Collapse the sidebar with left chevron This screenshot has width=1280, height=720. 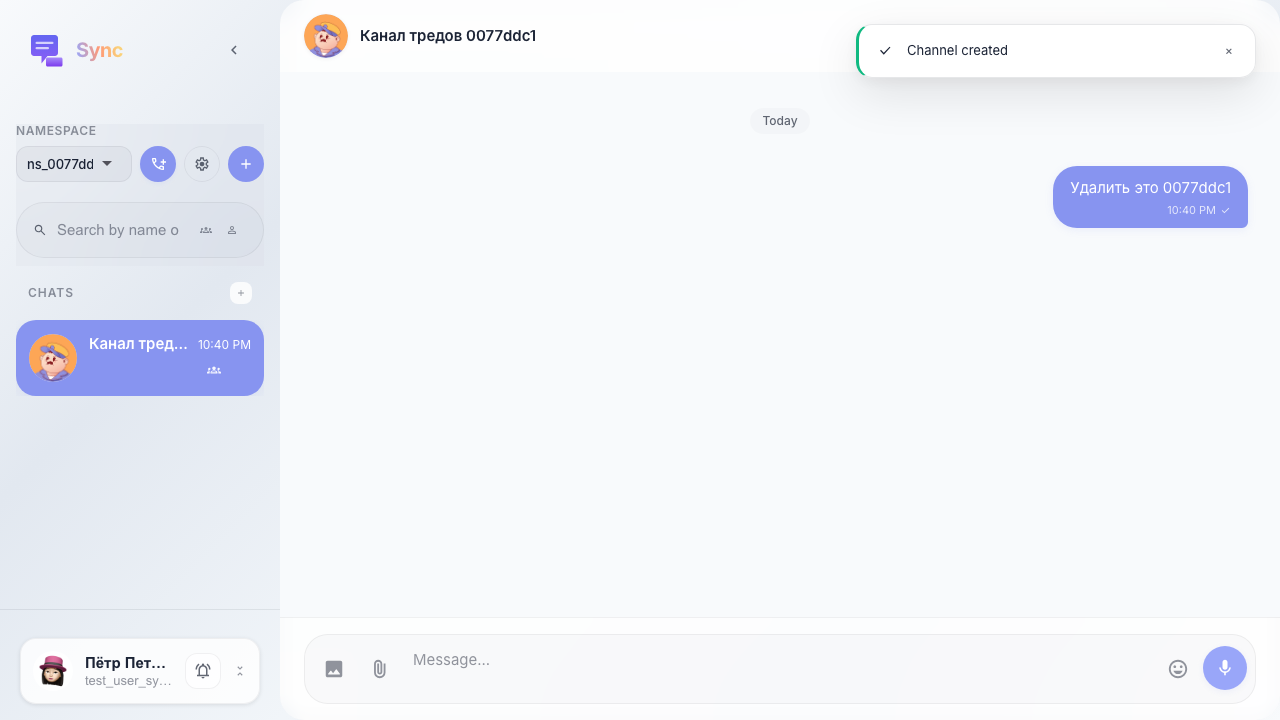[234, 50]
